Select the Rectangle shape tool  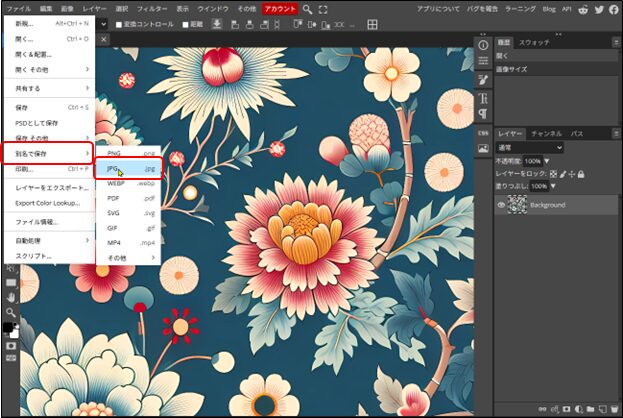tap(11, 283)
